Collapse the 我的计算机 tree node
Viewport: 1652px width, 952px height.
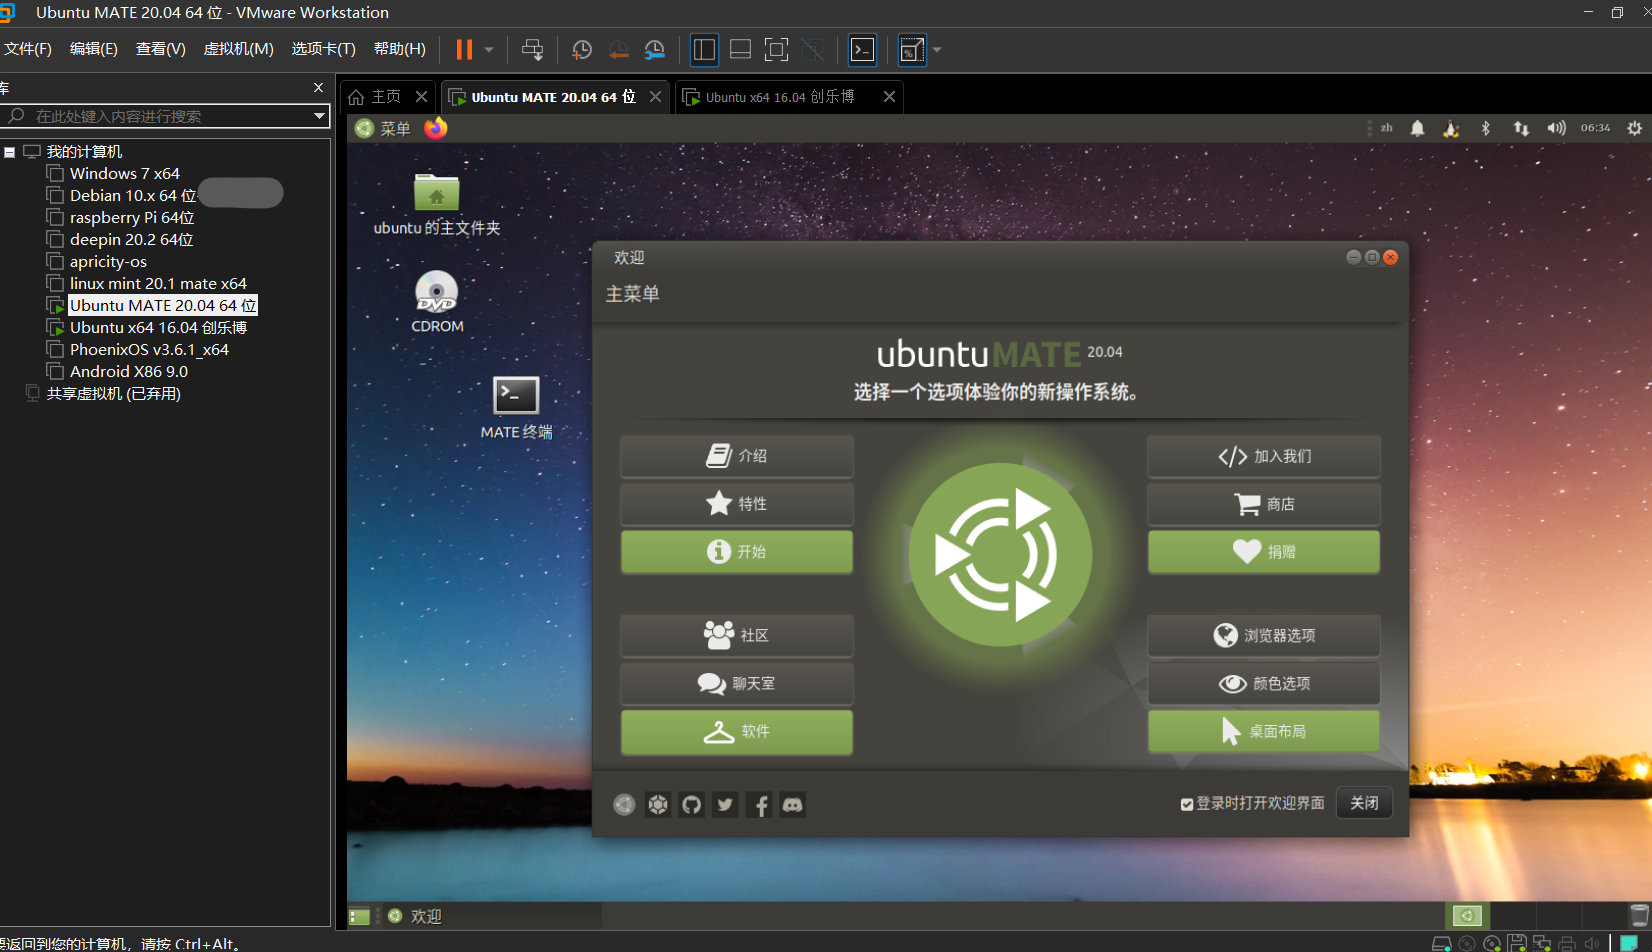coord(10,152)
